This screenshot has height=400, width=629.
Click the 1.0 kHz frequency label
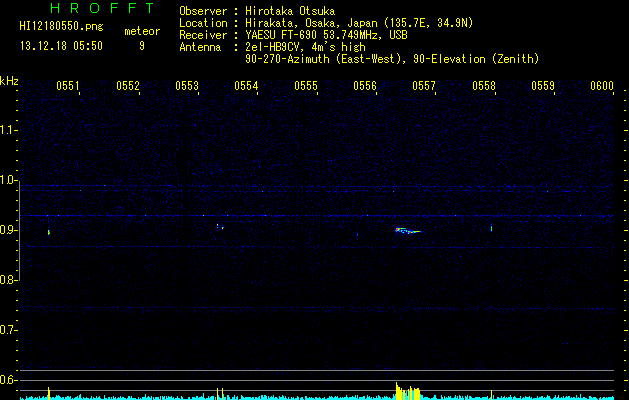7,180
